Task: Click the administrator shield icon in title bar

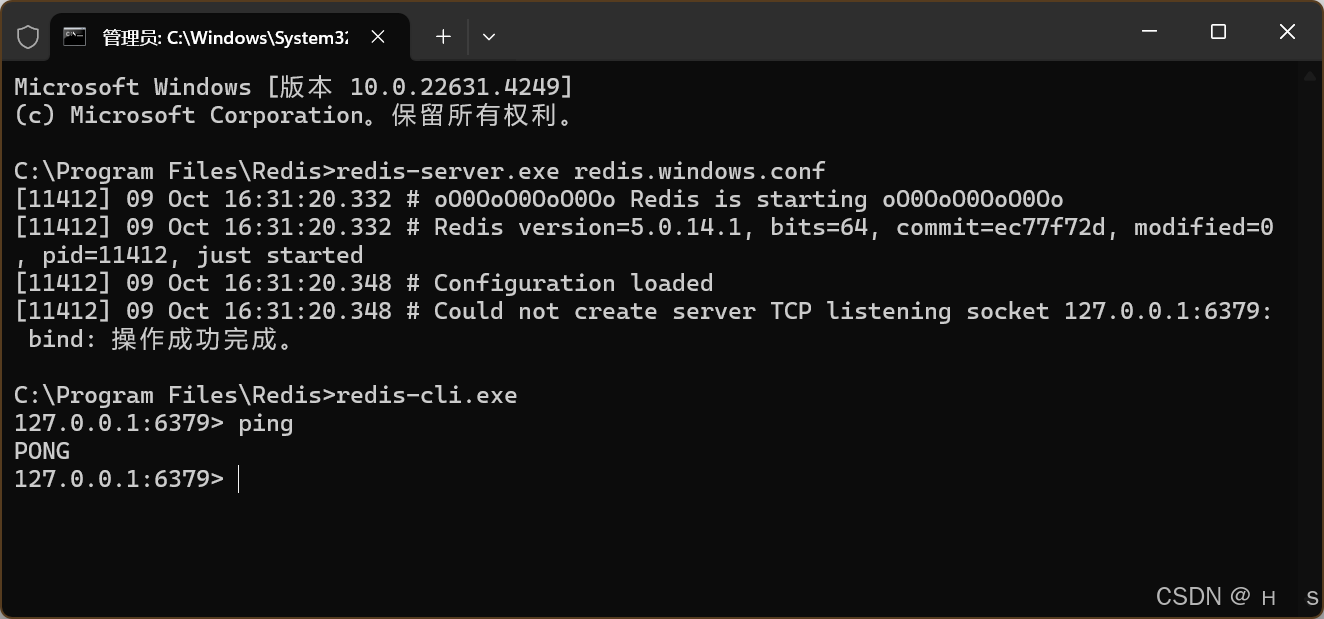Action: 28,36
